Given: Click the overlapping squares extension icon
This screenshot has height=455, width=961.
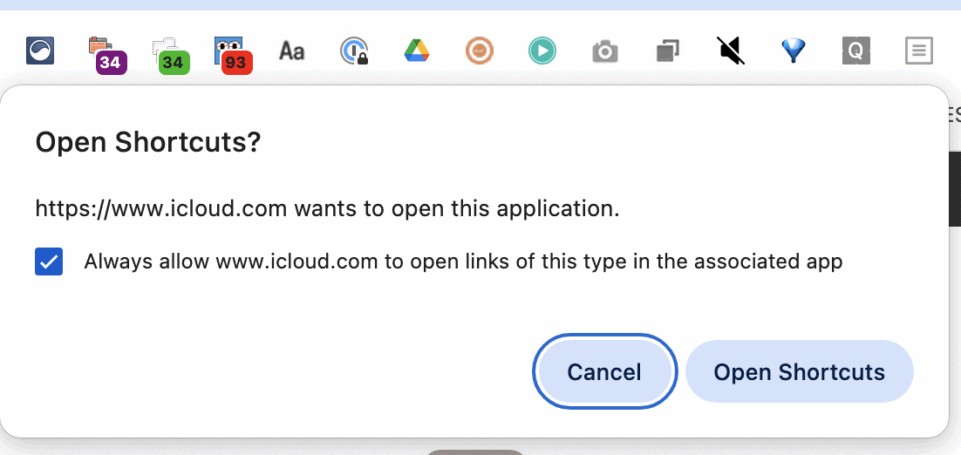Looking at the screenshot, I should 667,51.
